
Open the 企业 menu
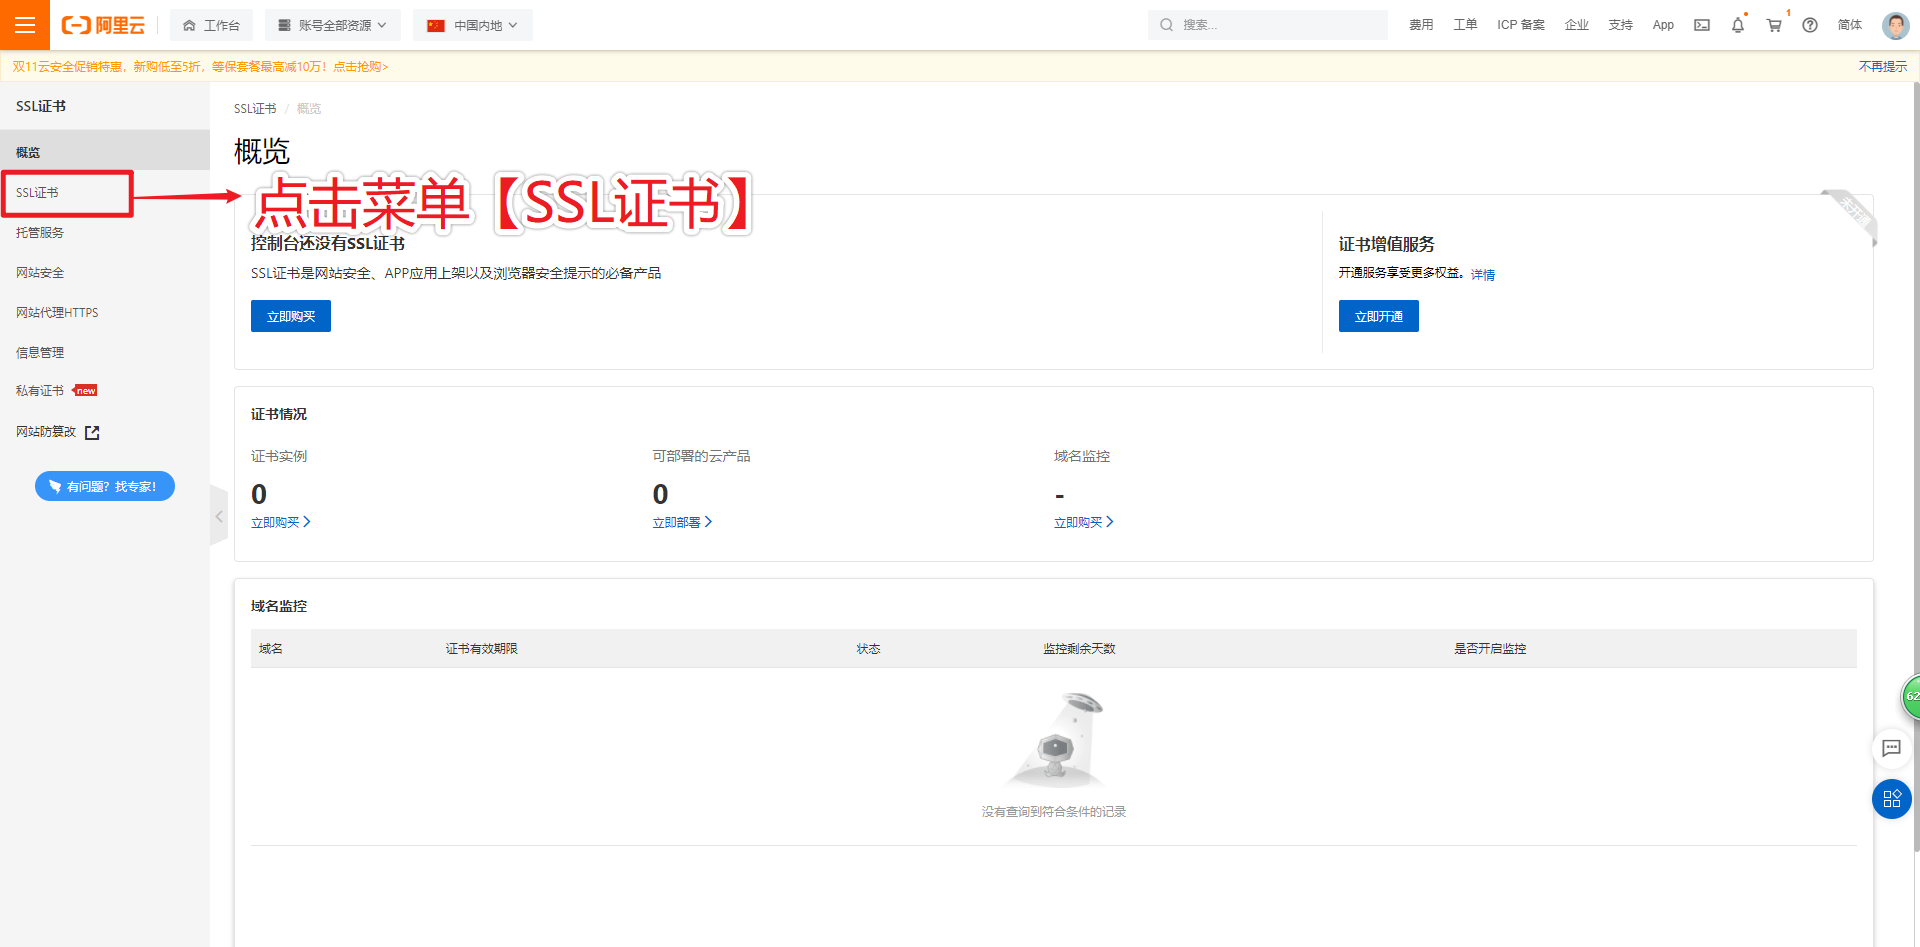(1577, 25)
